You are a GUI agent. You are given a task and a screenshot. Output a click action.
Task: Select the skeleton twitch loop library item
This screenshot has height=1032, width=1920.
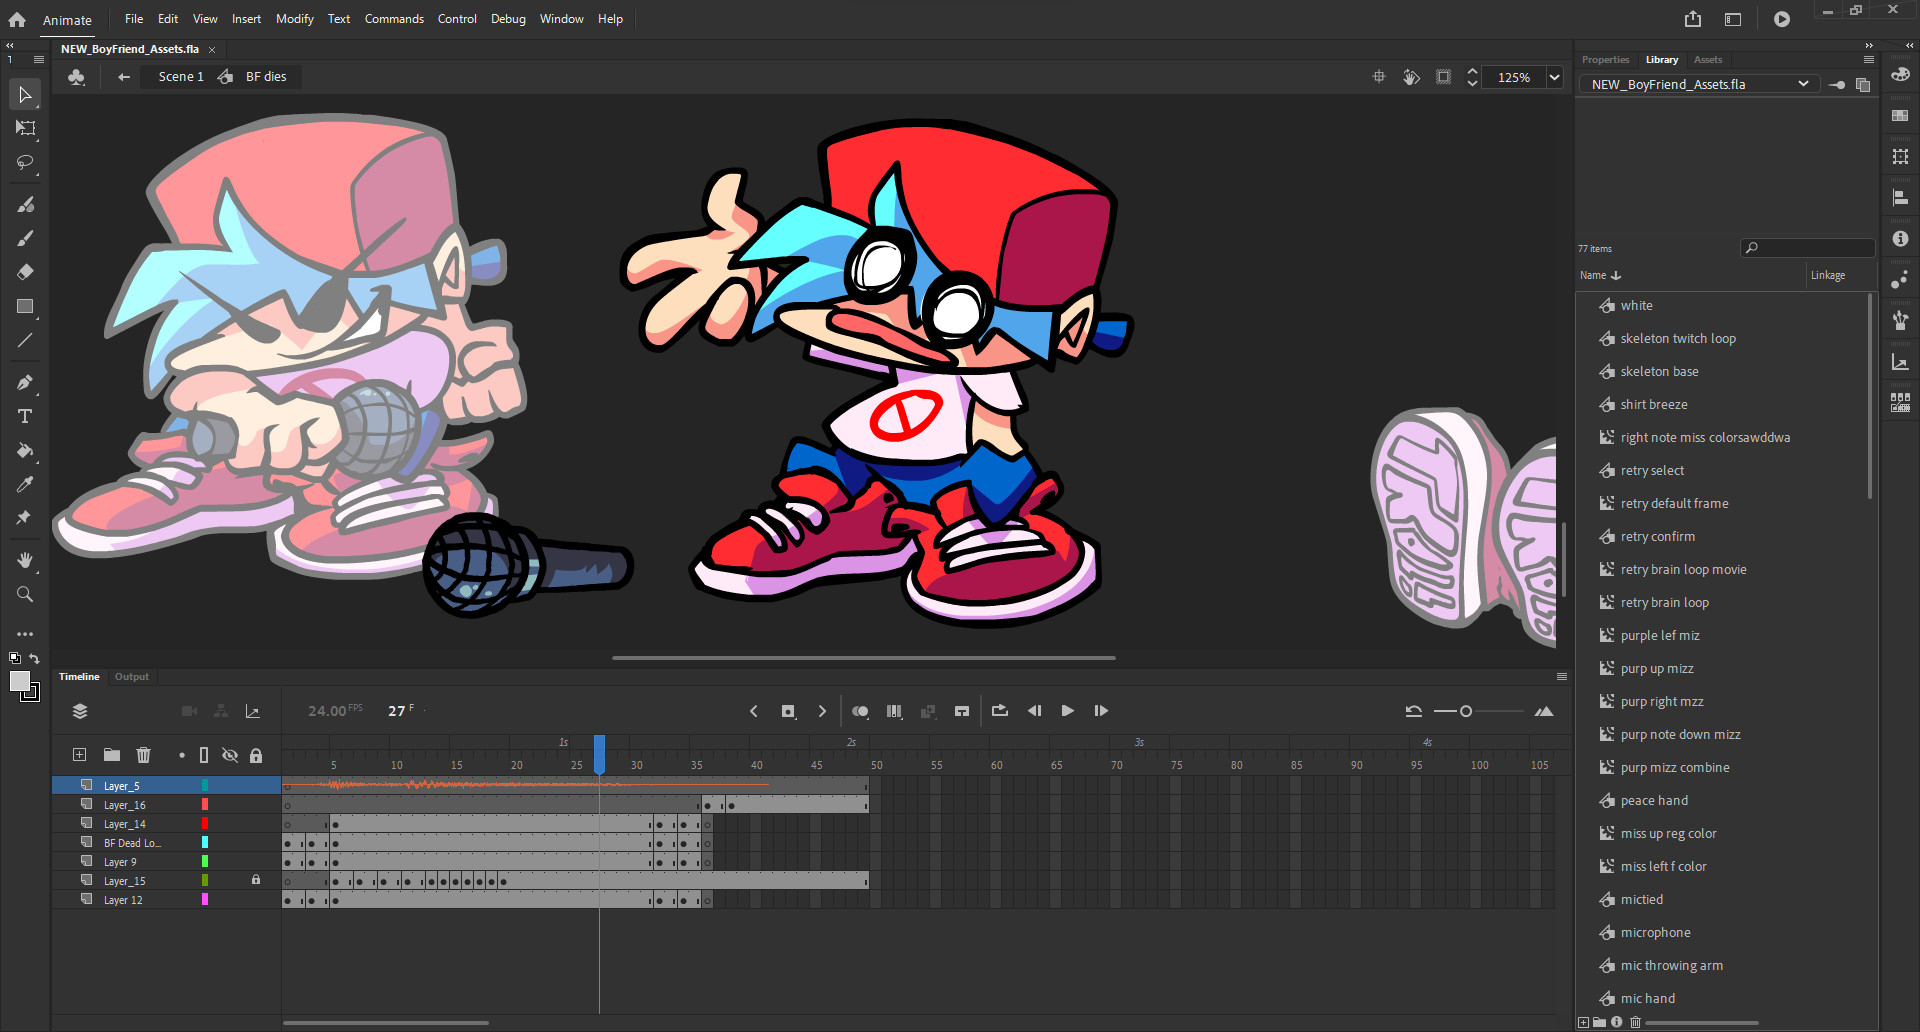(1677, 338)
